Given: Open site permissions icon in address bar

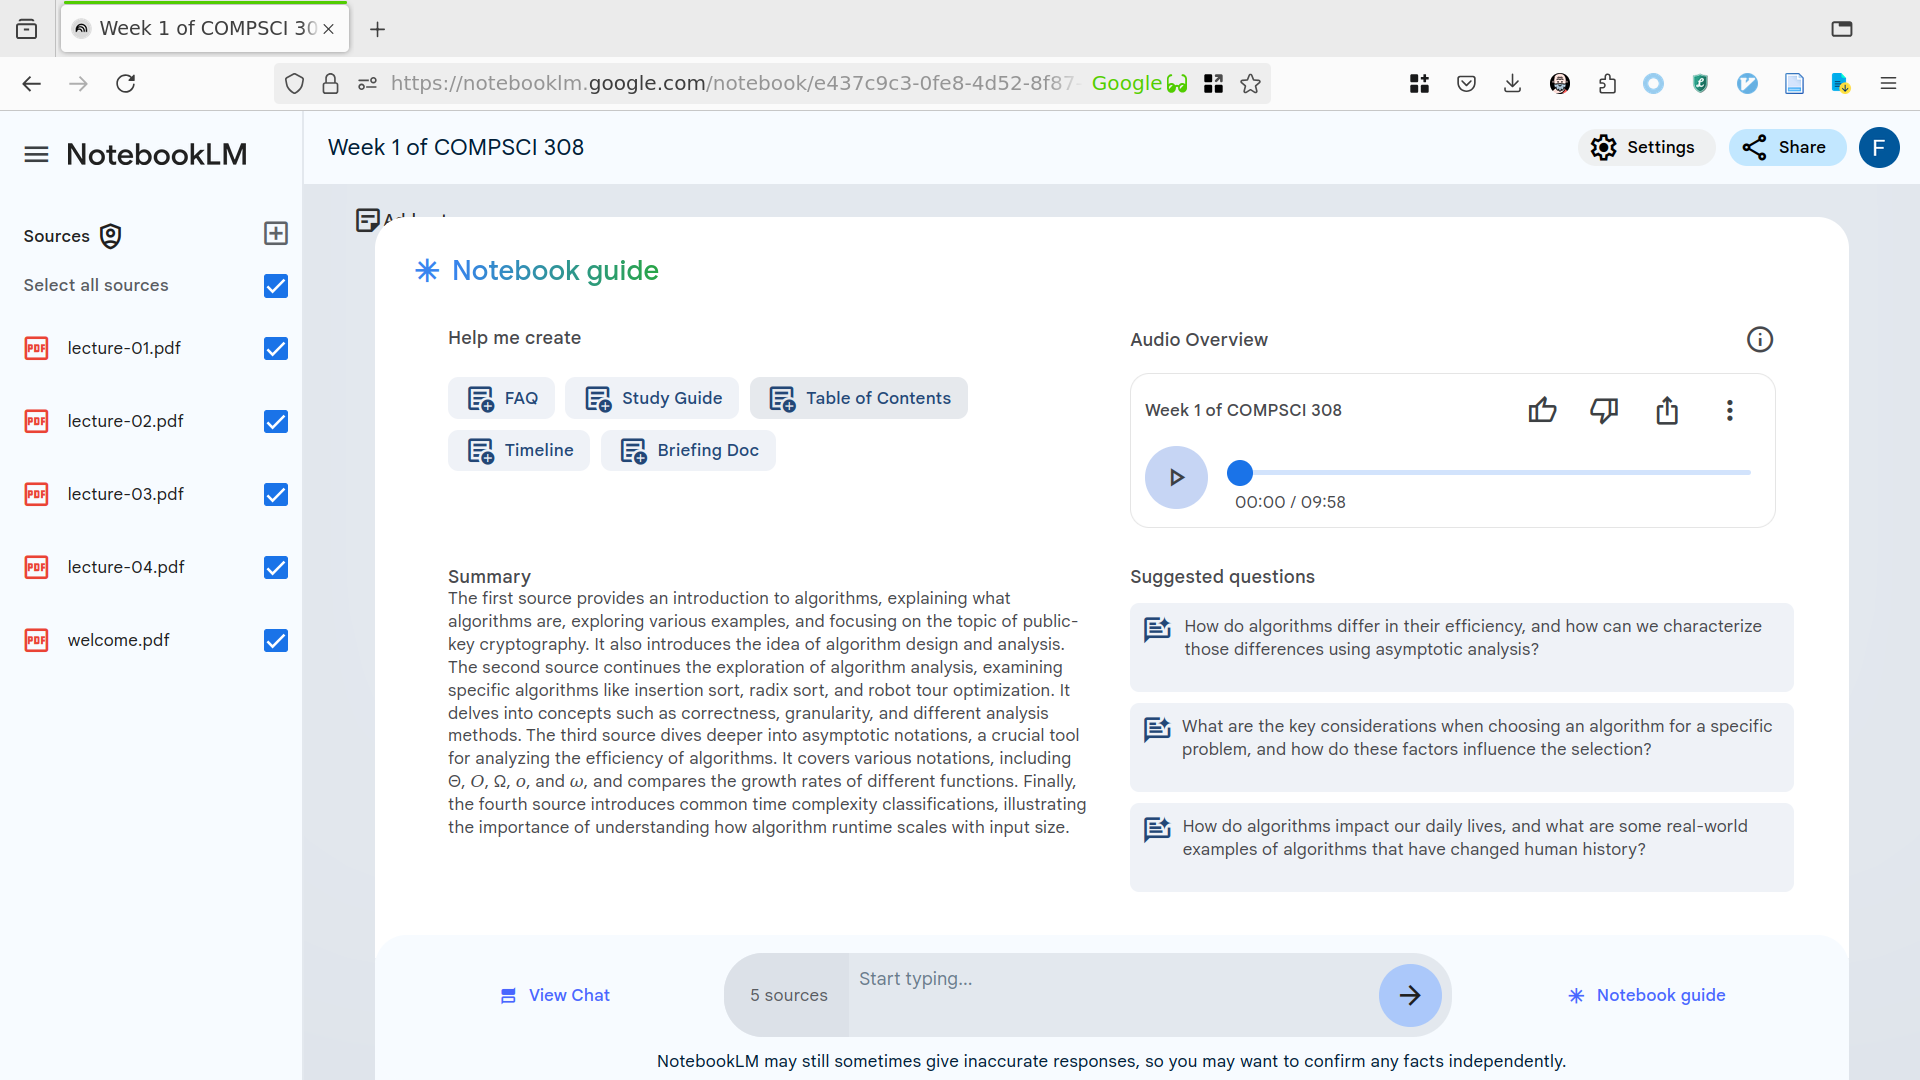Looking at the screenshot, I should point(367,84).
